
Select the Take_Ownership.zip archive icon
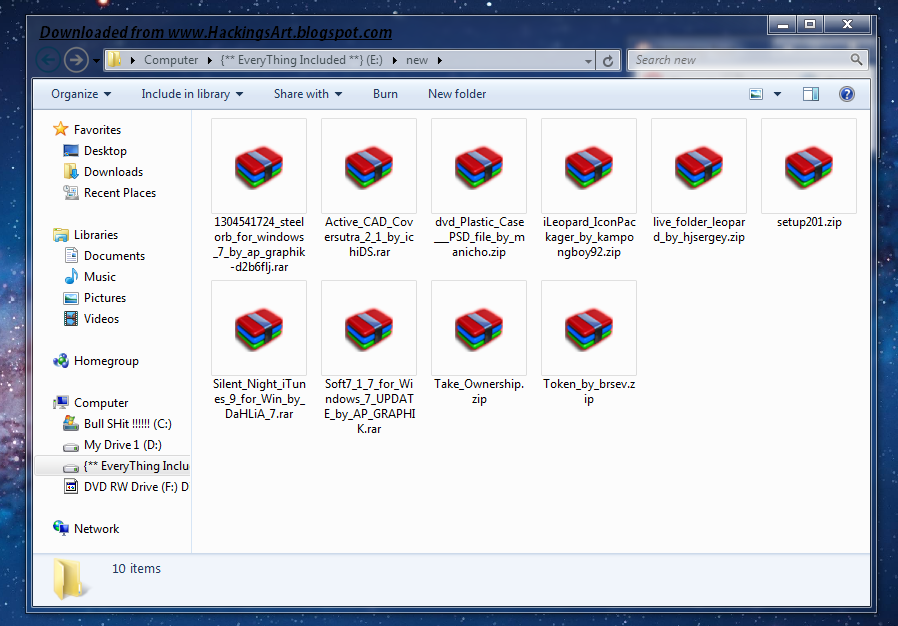(478, 327)
